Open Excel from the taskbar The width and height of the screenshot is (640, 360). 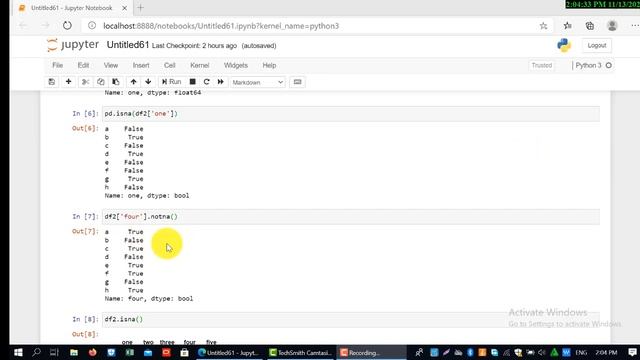130,352
